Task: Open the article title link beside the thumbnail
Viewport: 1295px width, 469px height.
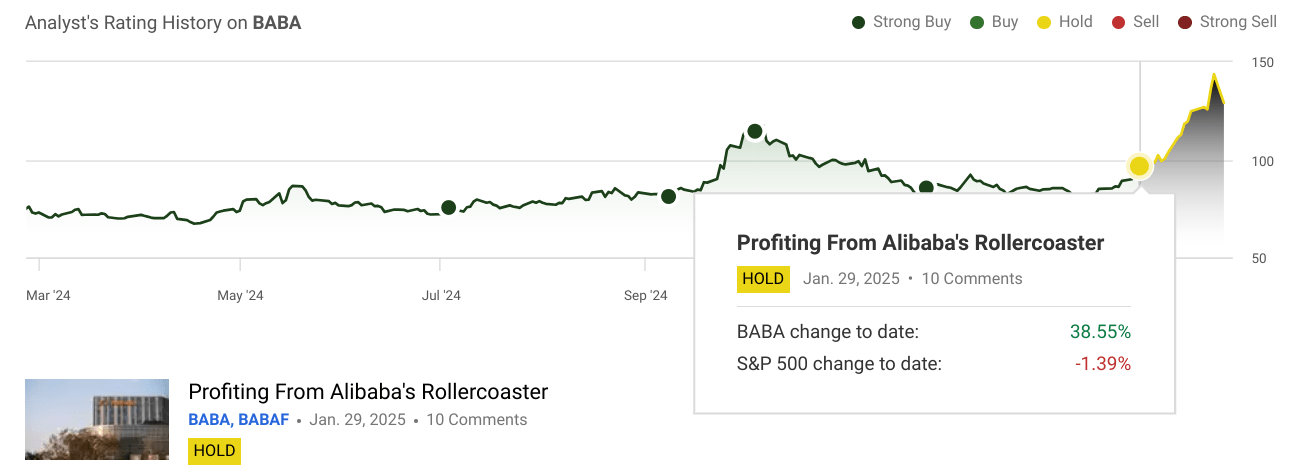Action: [368, 392]
